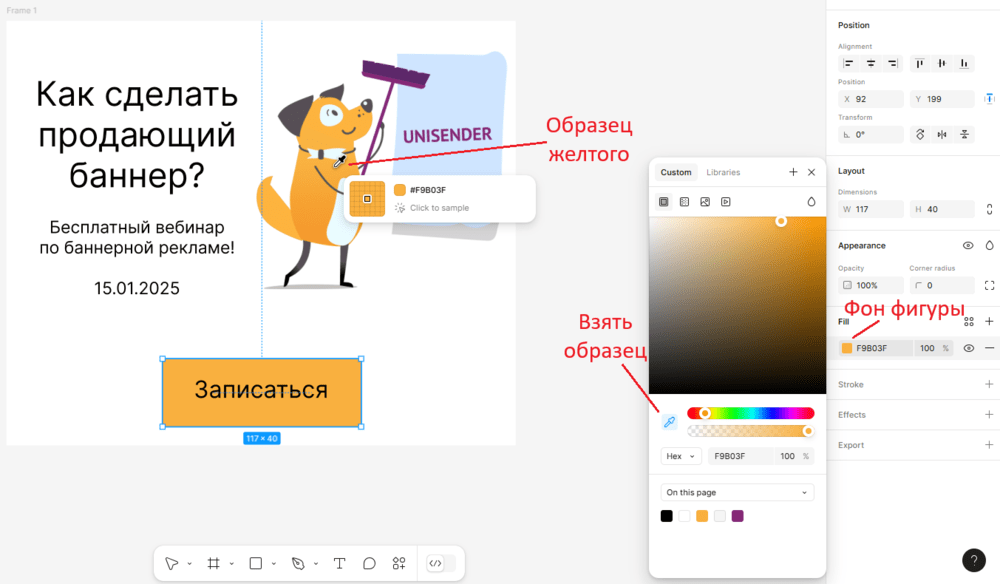
Task: Flip horizontal icon in Transform
Action: [x=942, y=135]
